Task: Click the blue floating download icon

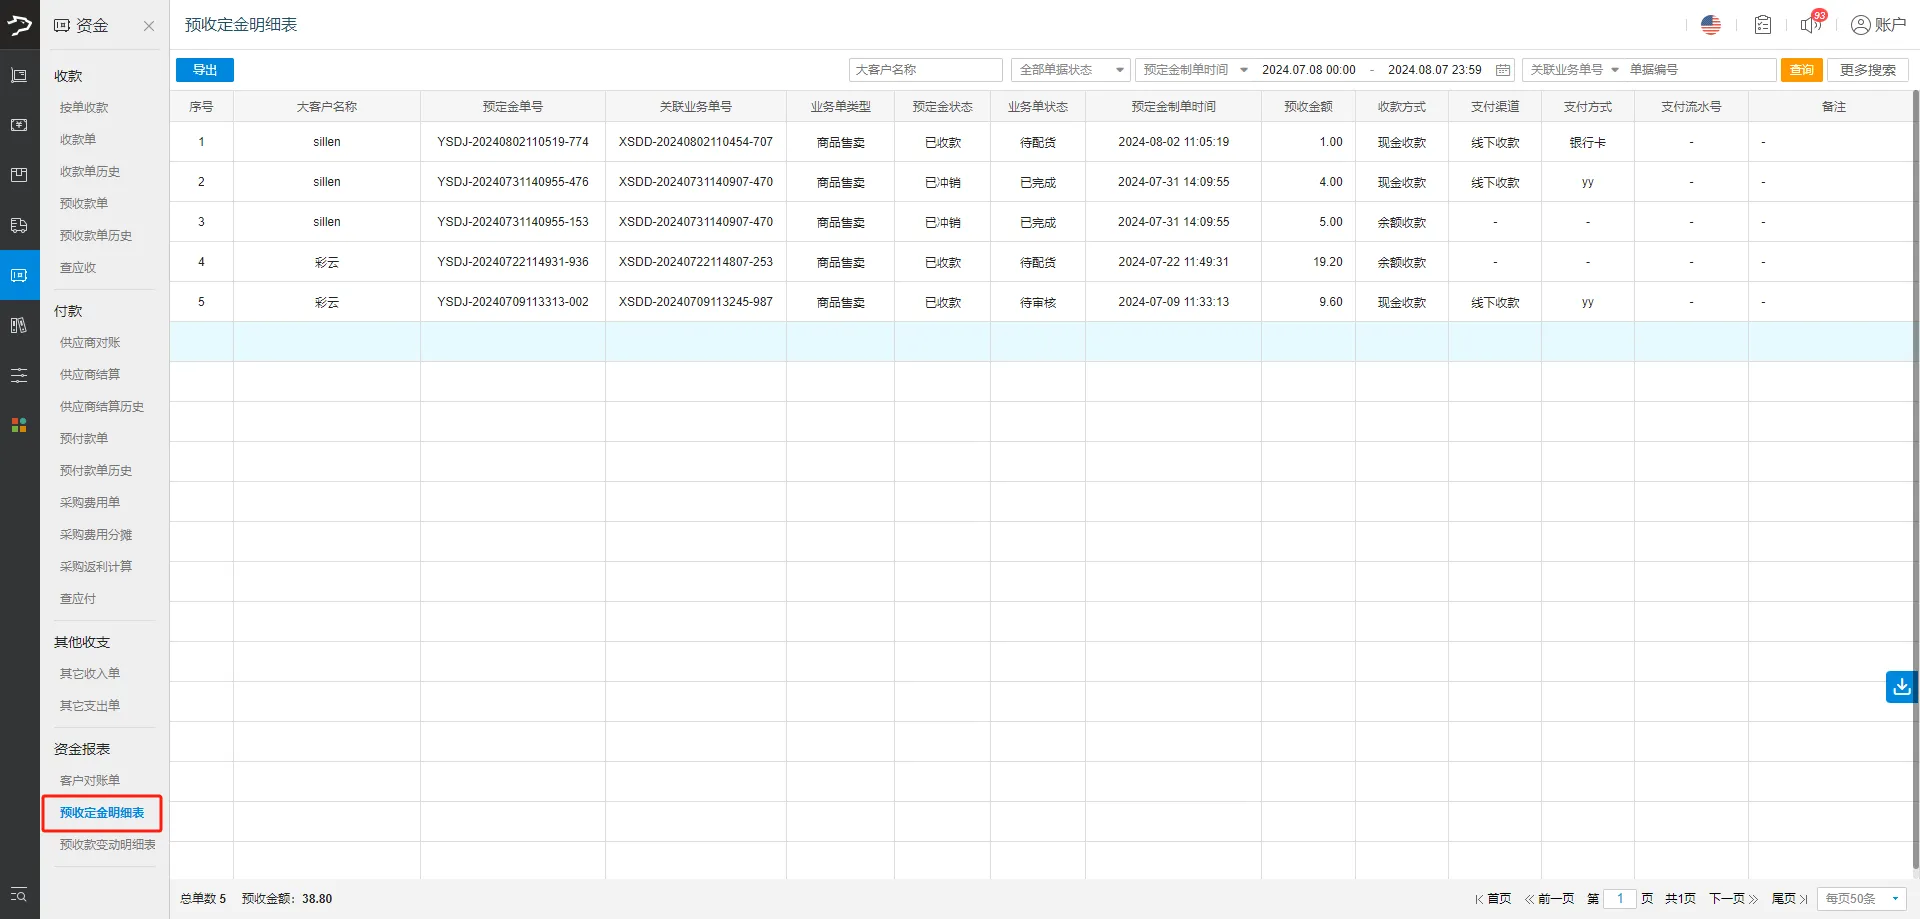Action: pos(1901,687)
